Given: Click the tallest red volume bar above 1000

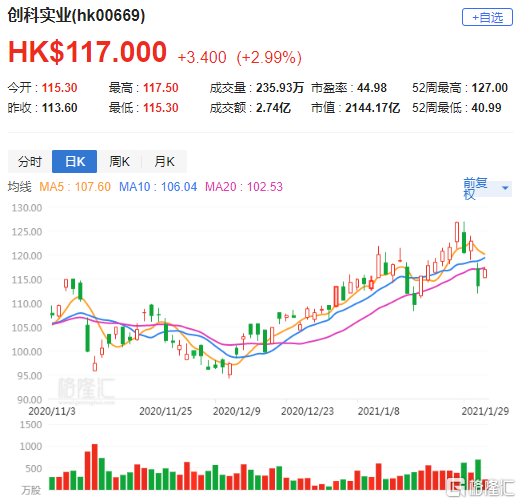Looking at the screenshot, I should tap(95, 467).
